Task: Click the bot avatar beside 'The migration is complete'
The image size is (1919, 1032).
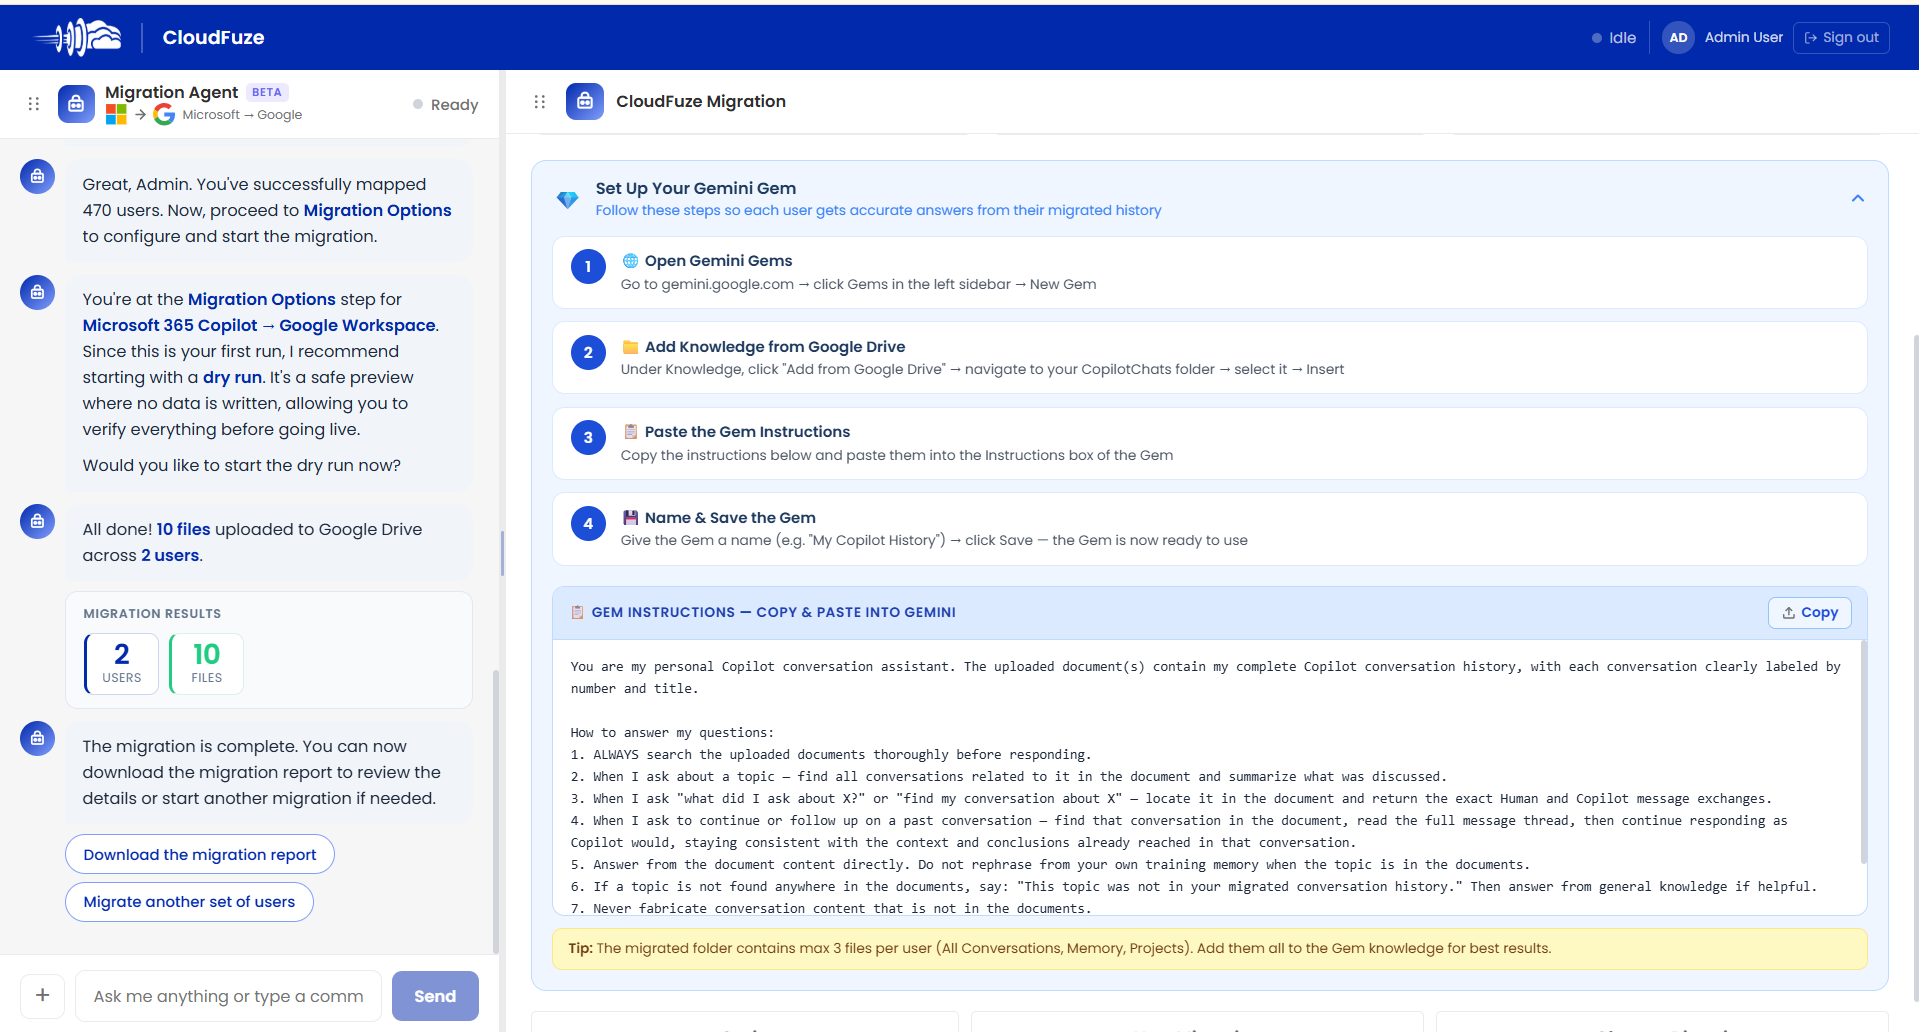Action: [37, 738]
